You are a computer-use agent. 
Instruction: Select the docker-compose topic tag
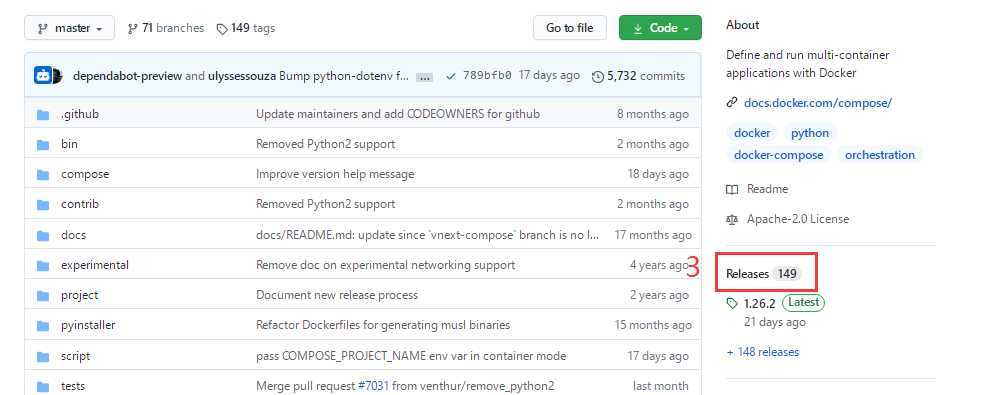click(x=779, y=155)
